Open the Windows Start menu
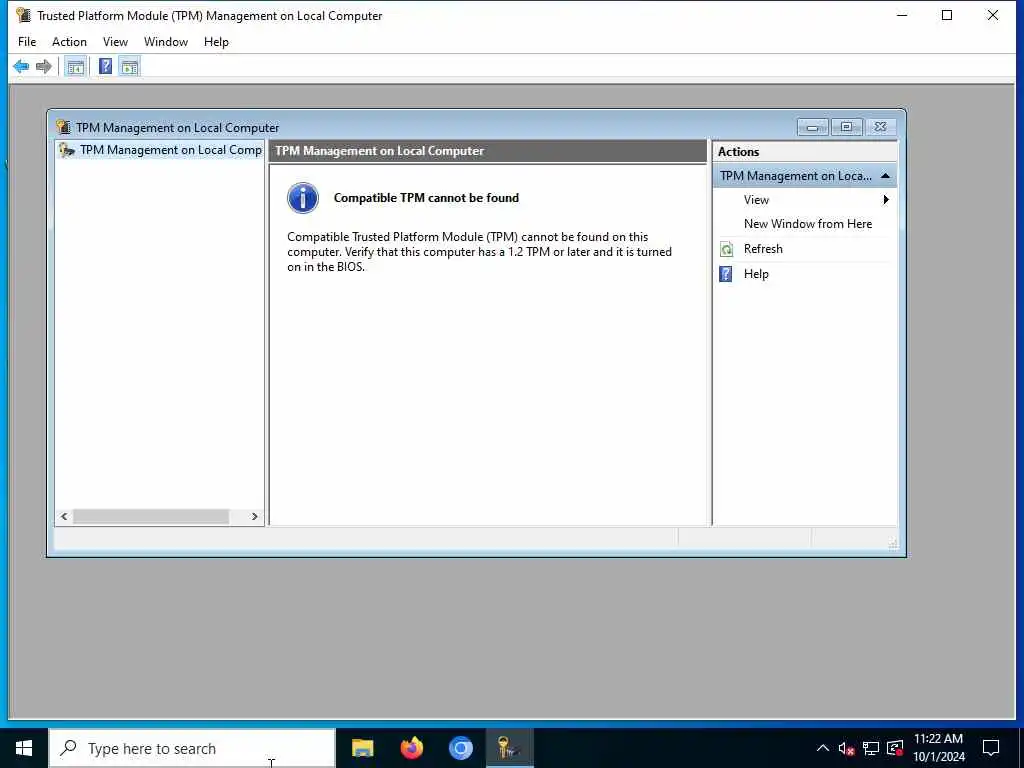1024x768 pixels. (x=24, y=748)
